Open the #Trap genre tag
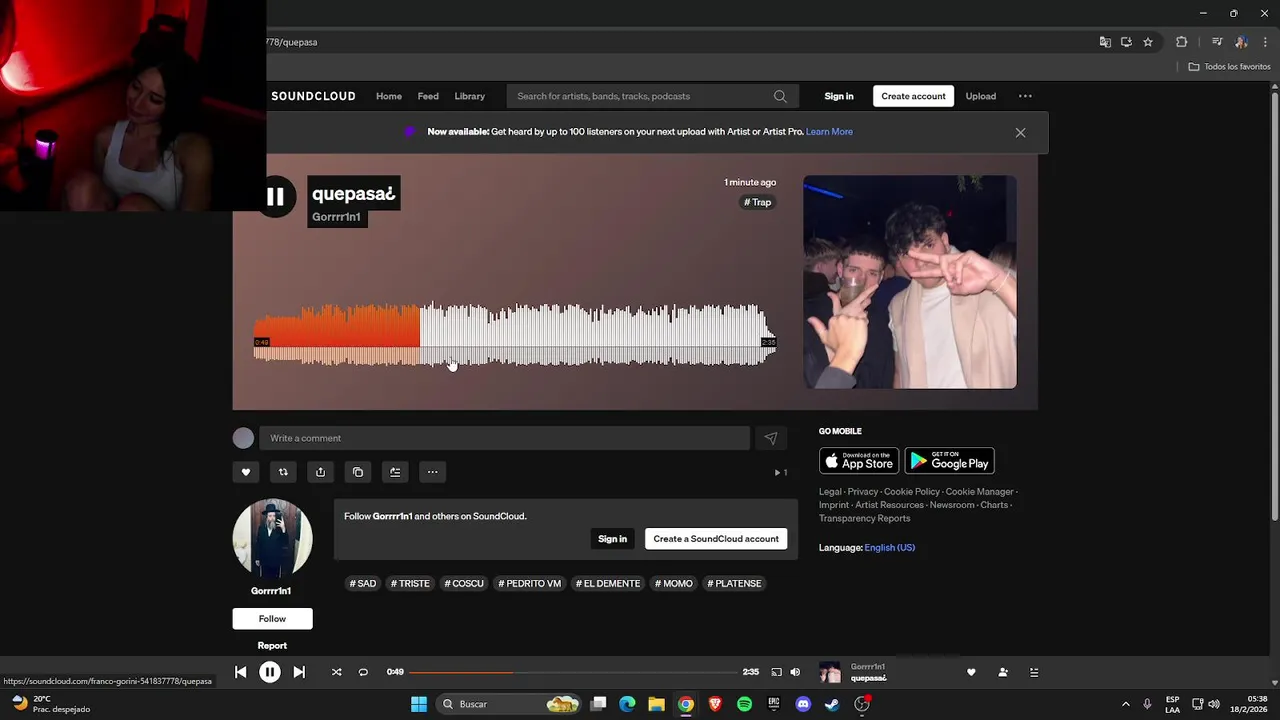Image resolution: width=1280 pixels, height=720 pixels. (x=758, y=202)
